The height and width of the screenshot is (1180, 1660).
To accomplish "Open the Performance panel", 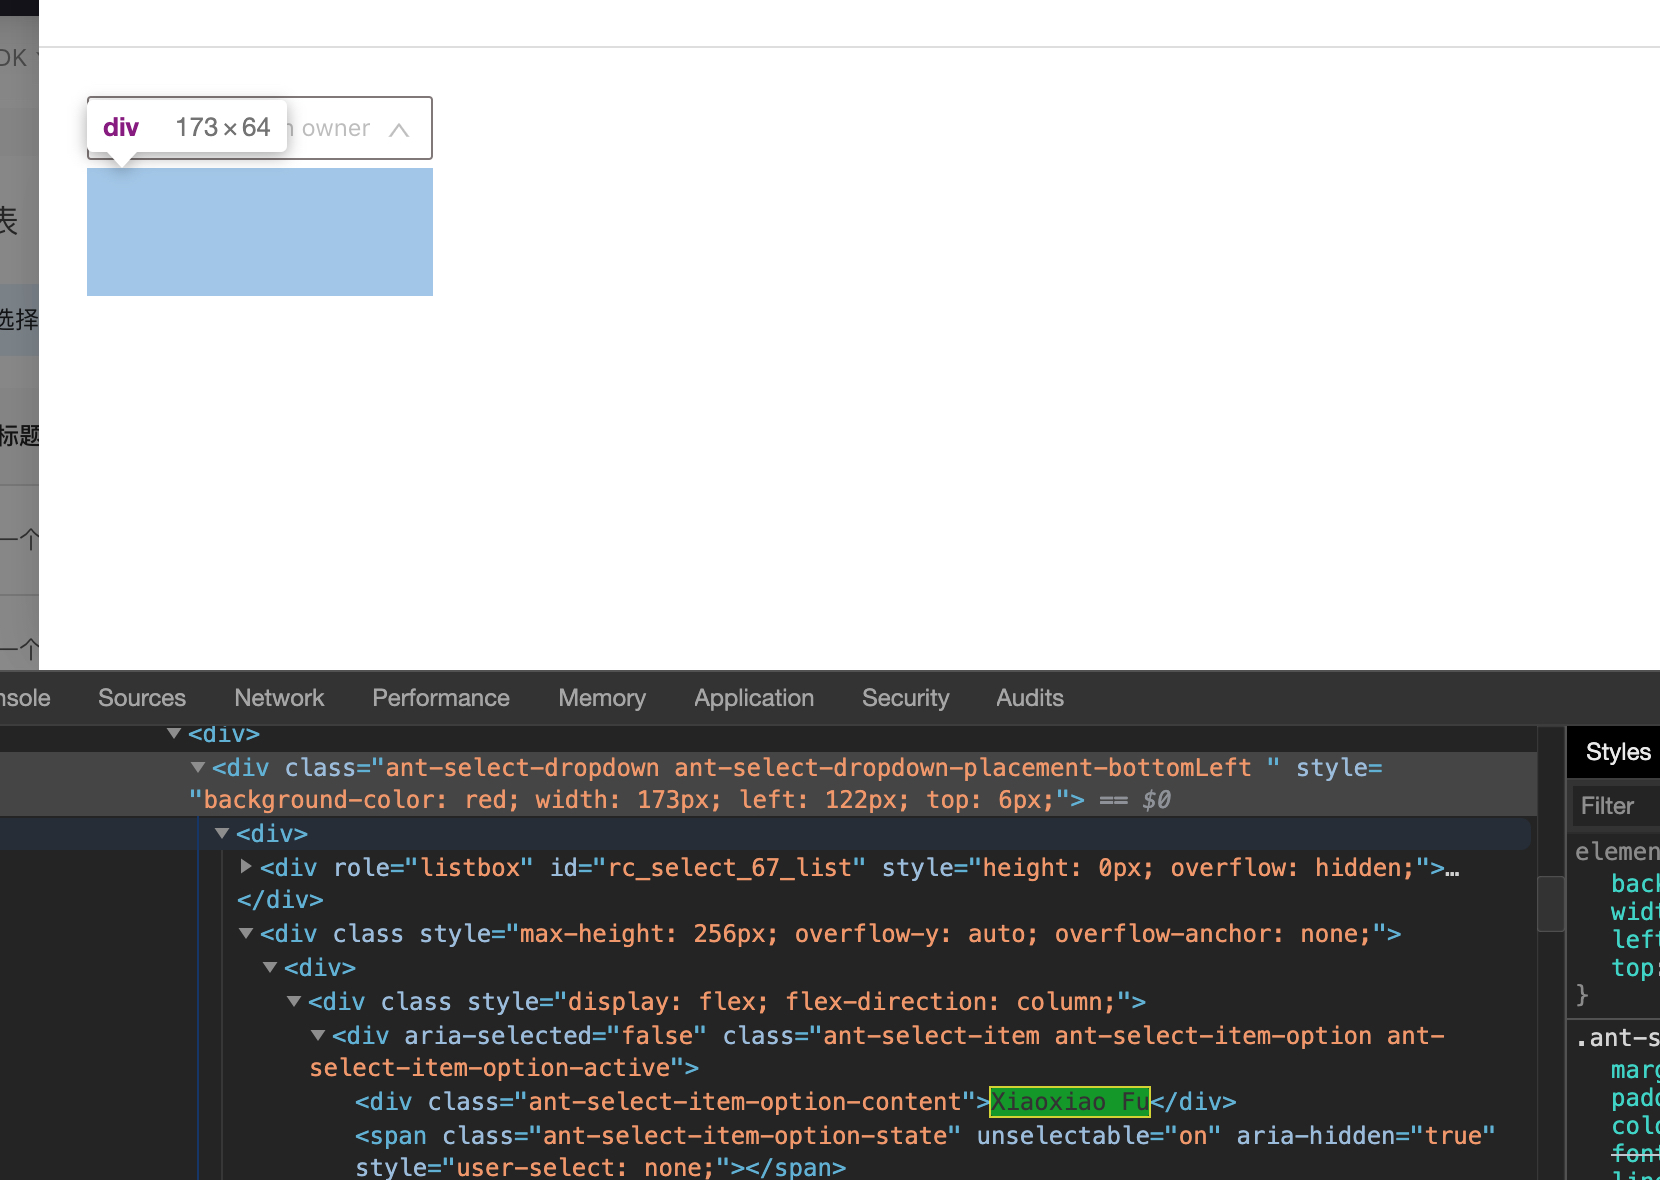I will click(440, 697).
